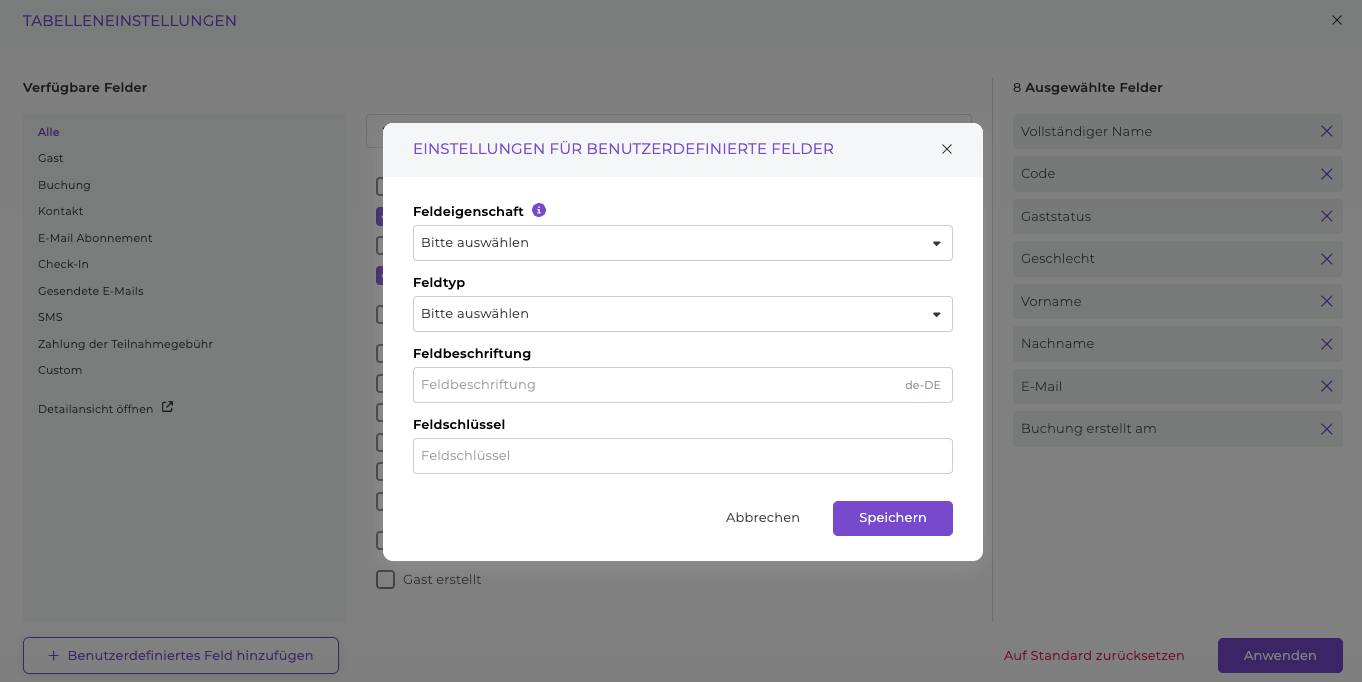Image resolution: width=1362 pixels, height=682 pixels.
Task: Remove Buchung erstellt am field
Action: click(1326, 429)
